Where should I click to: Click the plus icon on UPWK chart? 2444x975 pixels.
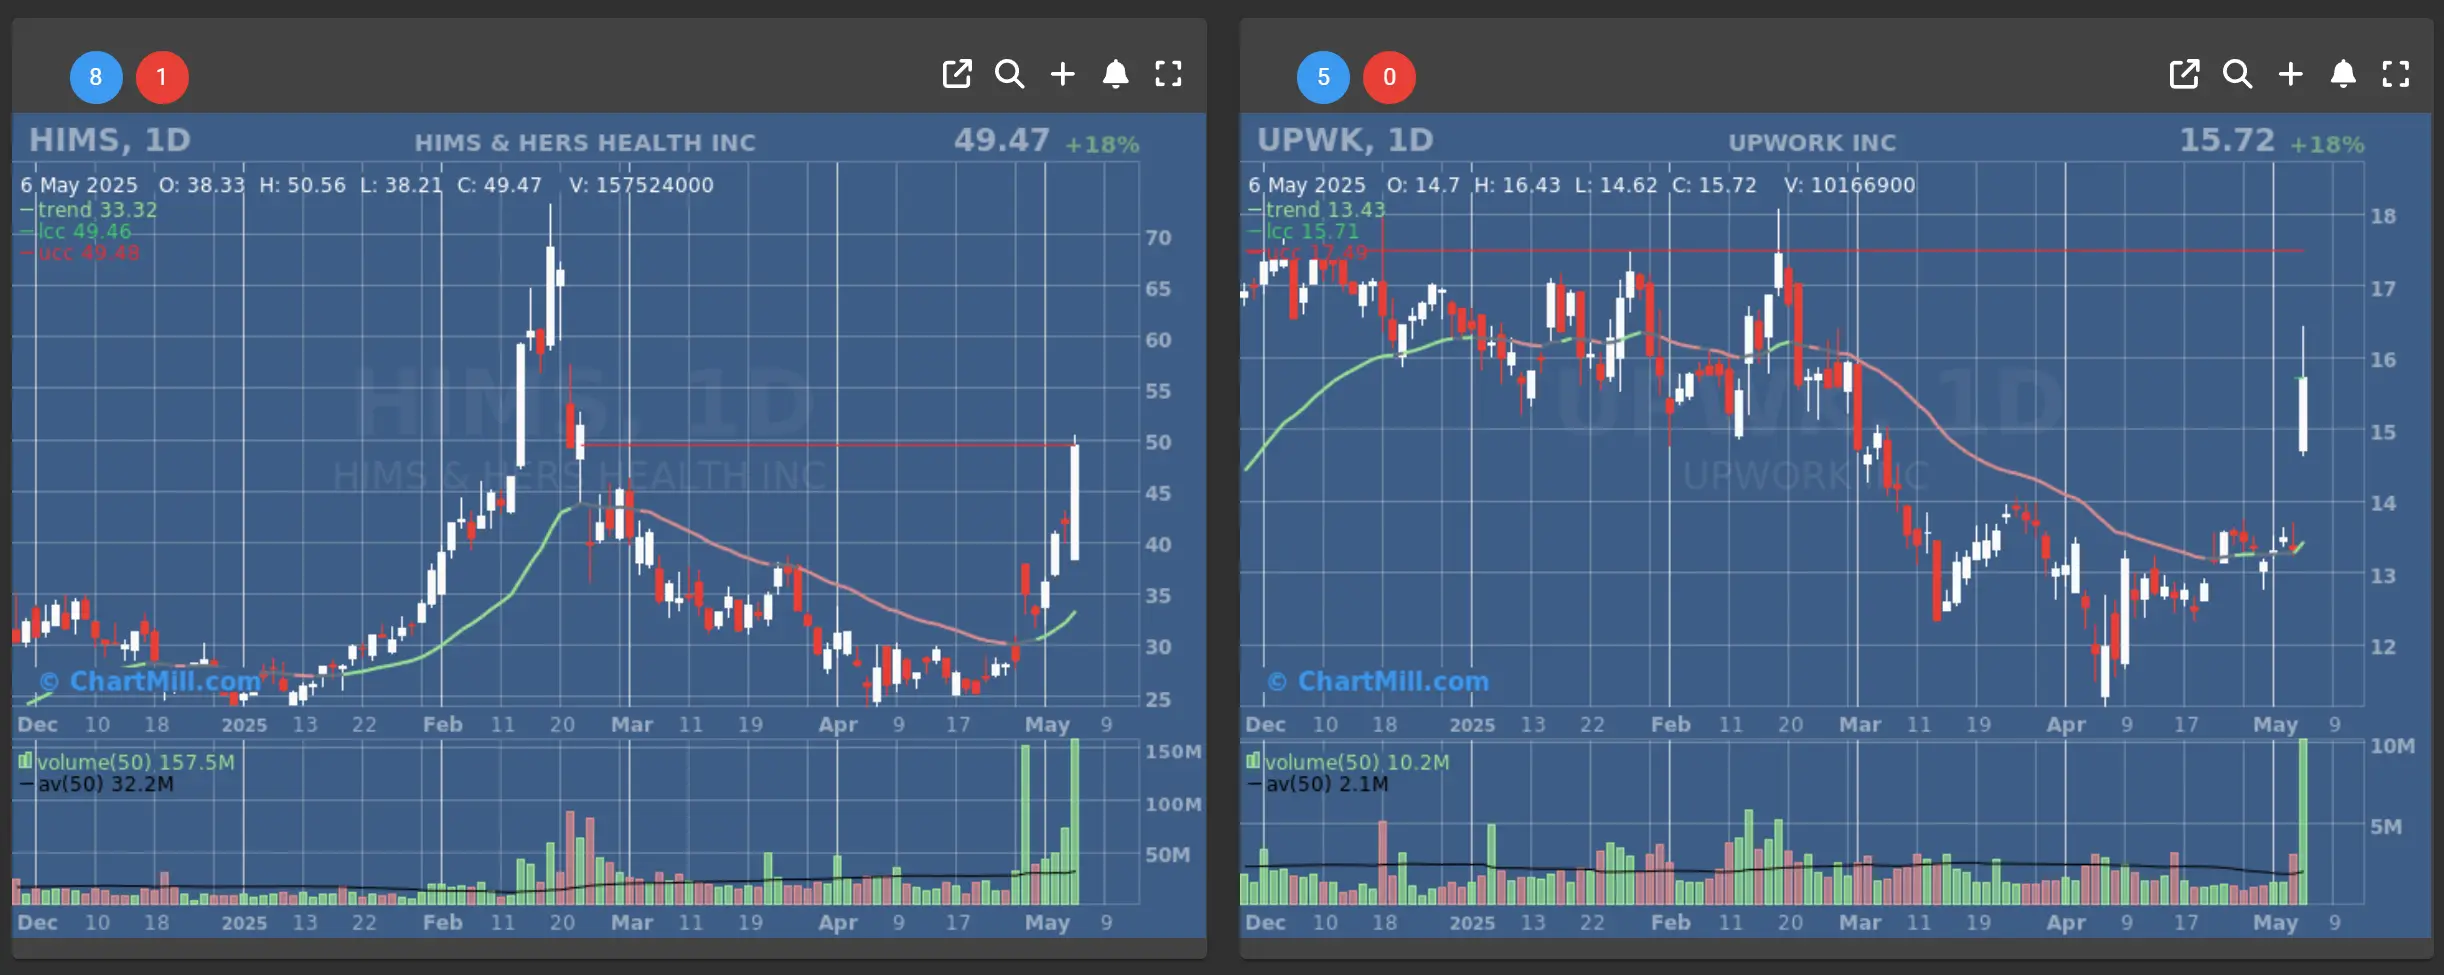(2291, 74)
